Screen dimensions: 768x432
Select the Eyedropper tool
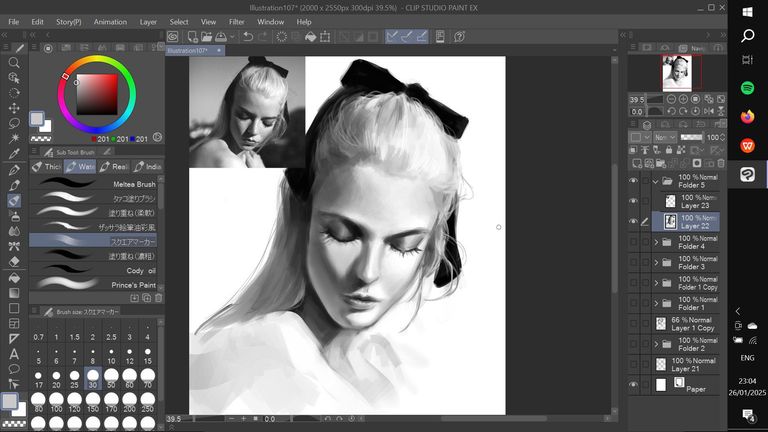coord(14,154)
